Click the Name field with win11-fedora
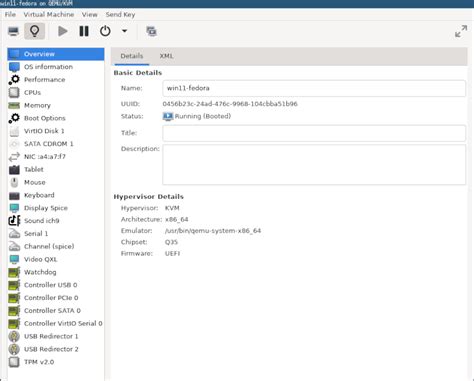Viewport: 474px width, 381px height. [314, 88]
